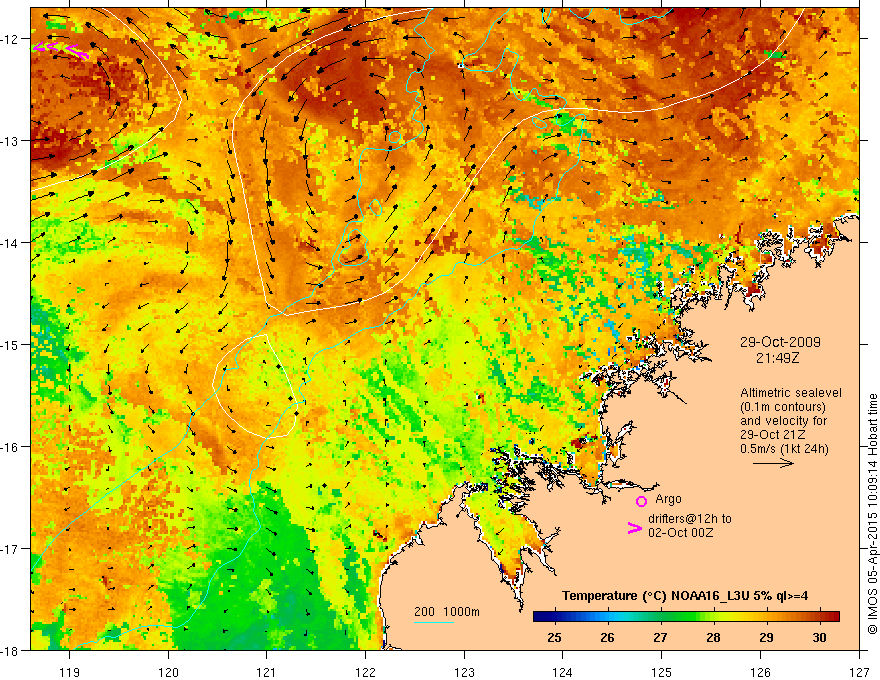Click the temperature color bar
The image size is (880, 680).
[686, 617]
